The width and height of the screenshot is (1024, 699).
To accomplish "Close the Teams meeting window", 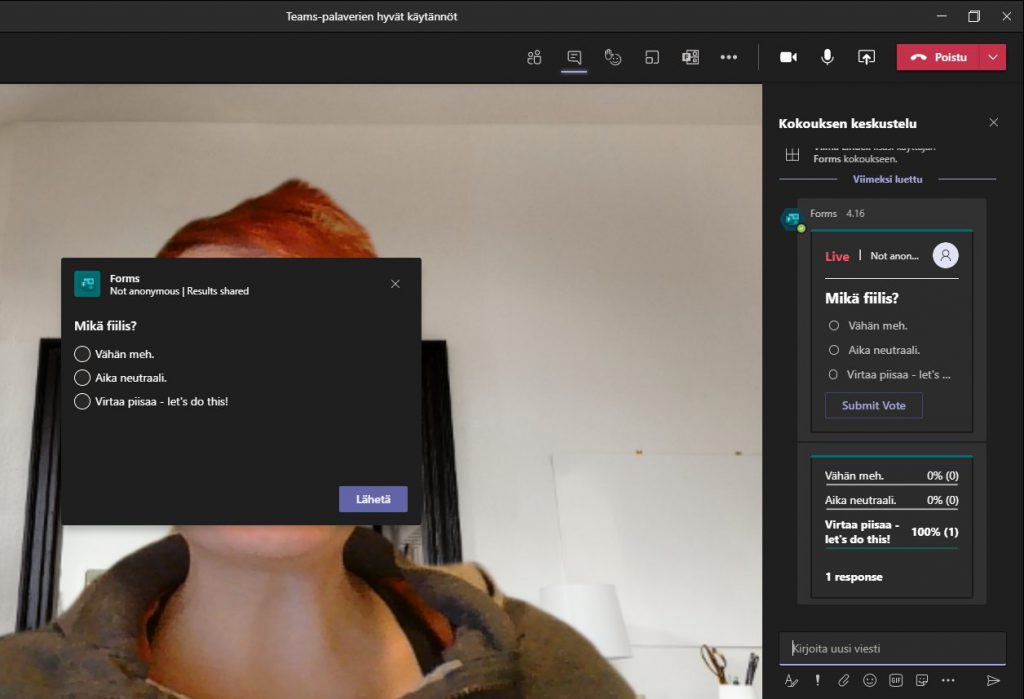I will click(1006, 16).
